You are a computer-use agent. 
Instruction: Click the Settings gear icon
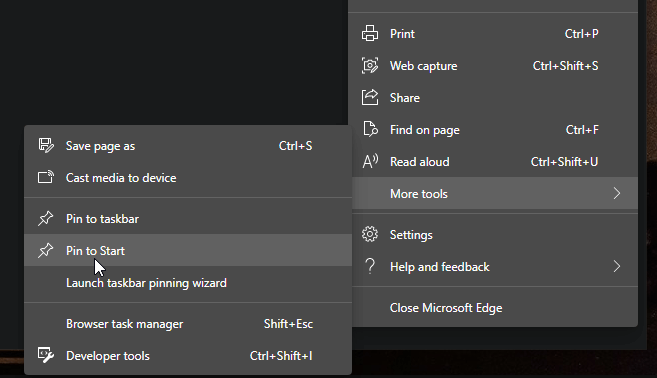tap(370, 235)
